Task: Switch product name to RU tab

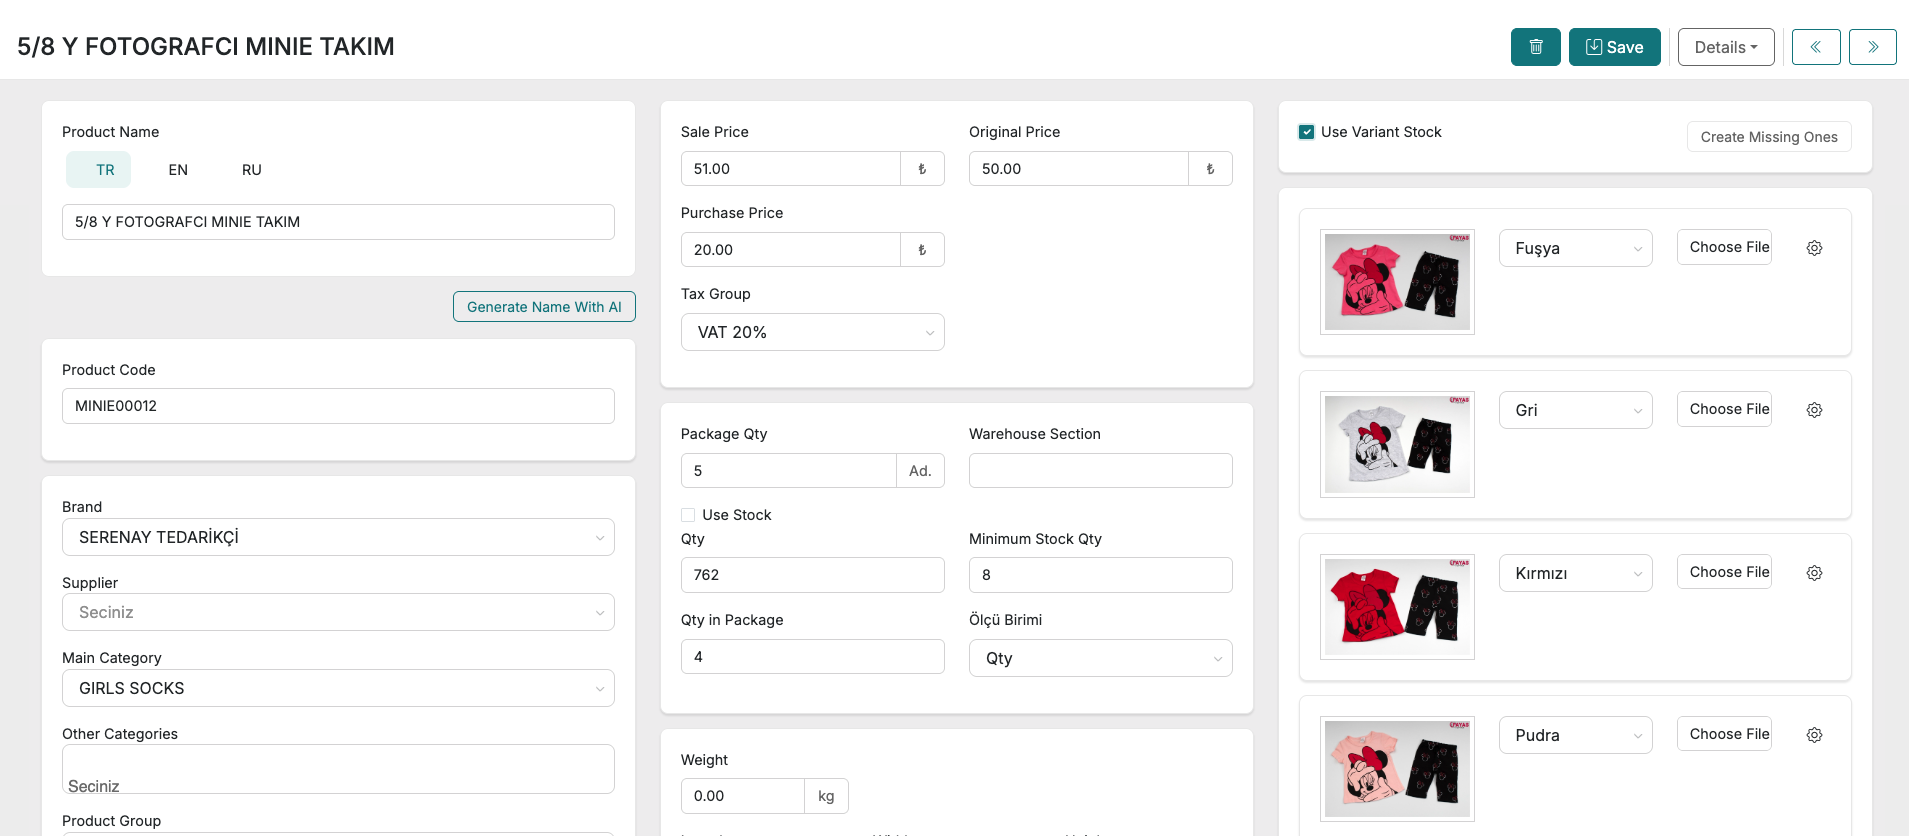Action: pos(252,170)
